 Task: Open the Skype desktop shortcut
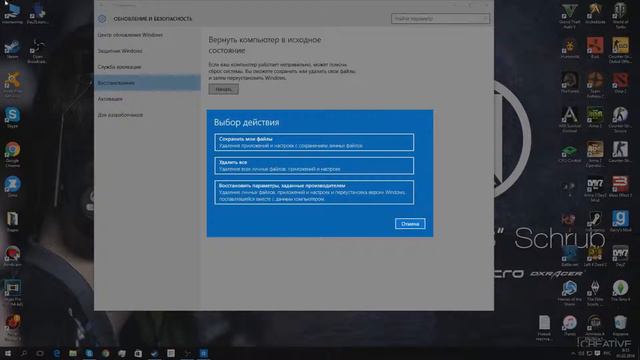12,118
